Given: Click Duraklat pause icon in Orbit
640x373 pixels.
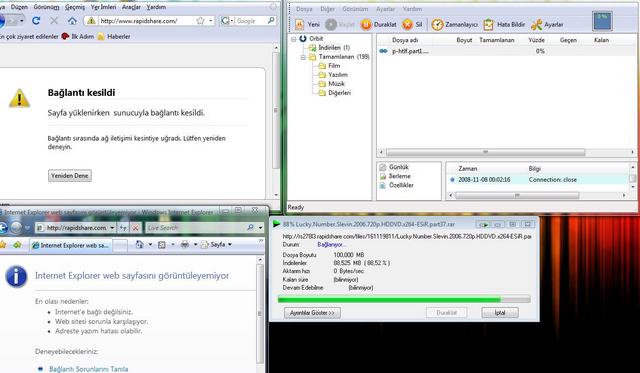Looking at the screenshot, I should (x=366, y=24).
